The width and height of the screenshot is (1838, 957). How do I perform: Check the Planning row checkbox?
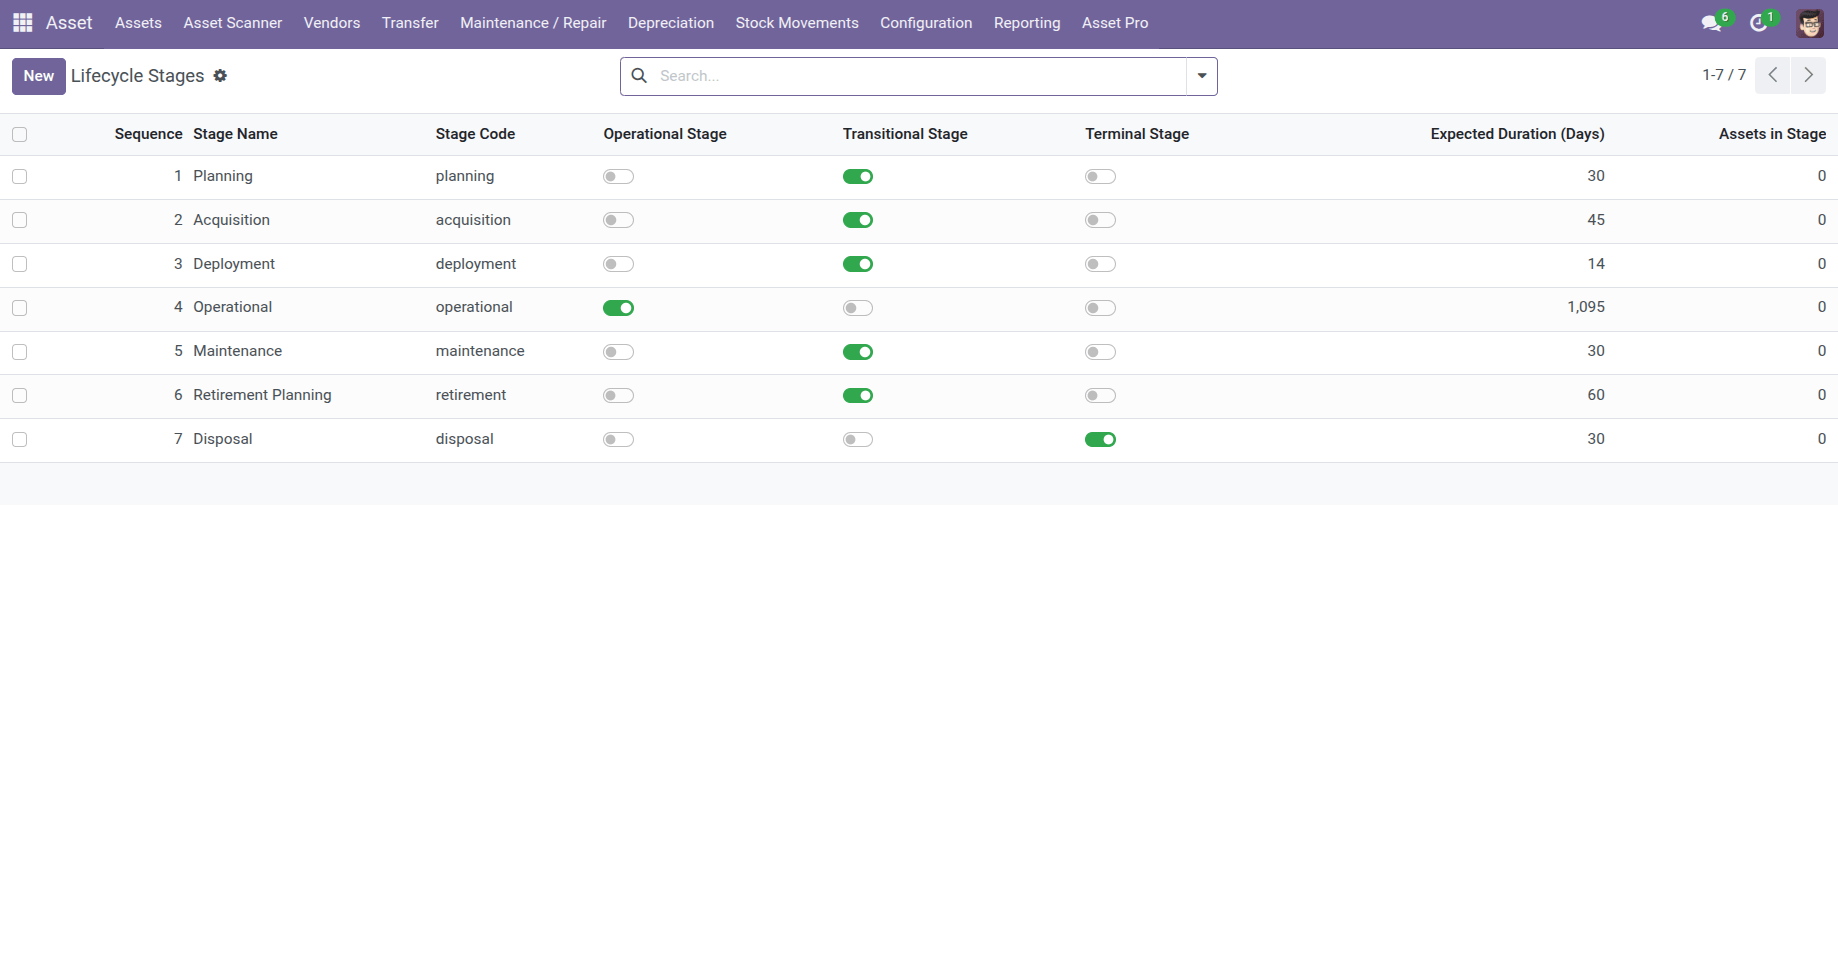coord(20,176)
